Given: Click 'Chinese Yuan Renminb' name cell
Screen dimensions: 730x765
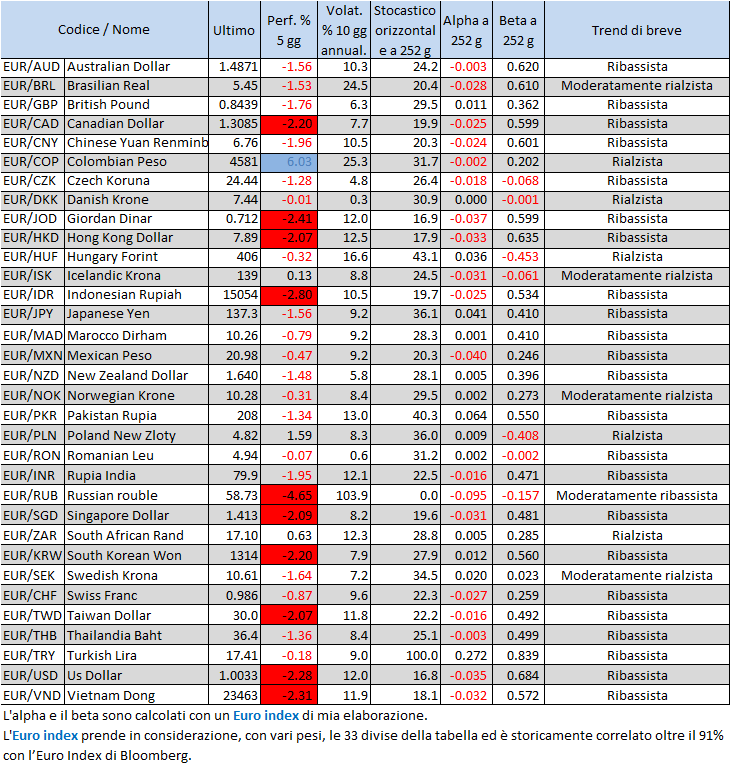Looking at the screenshot, I should coord(137,143).
